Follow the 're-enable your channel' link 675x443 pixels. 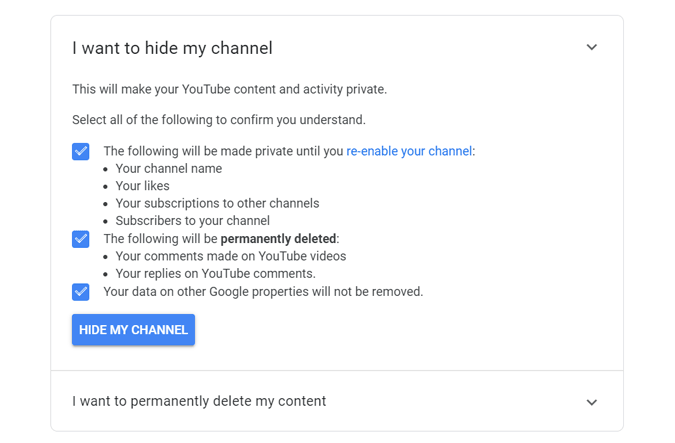[x=409, y=151]
